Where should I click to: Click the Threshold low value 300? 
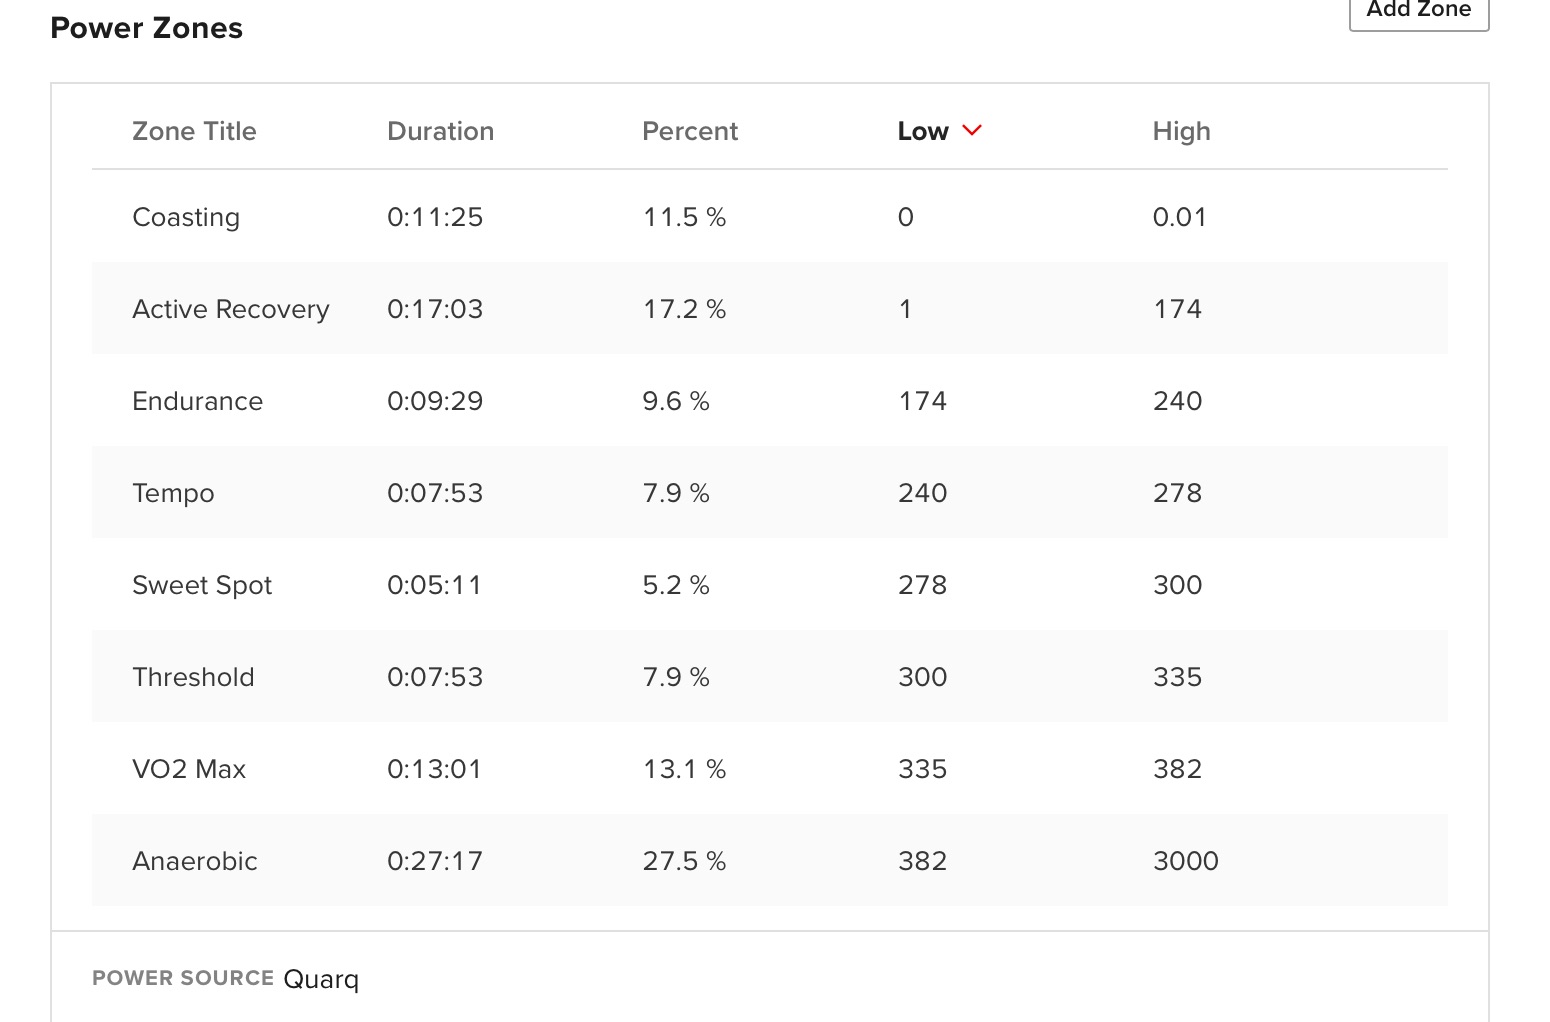tap(922, 677)
